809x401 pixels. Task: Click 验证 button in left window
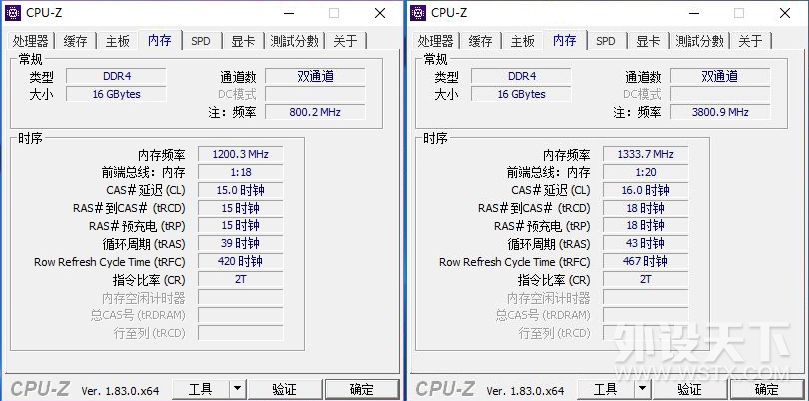click(x=285, y=390)
